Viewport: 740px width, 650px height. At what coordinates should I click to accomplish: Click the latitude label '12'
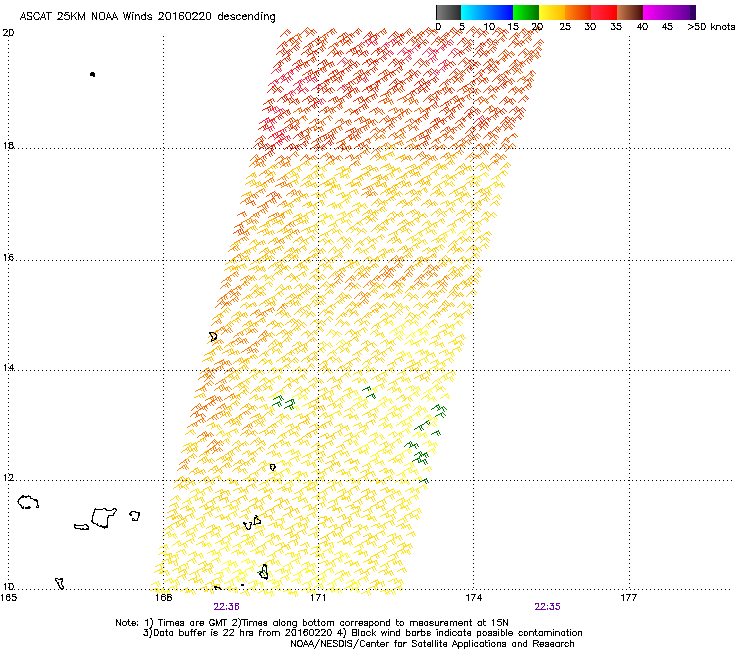point(8,478)
